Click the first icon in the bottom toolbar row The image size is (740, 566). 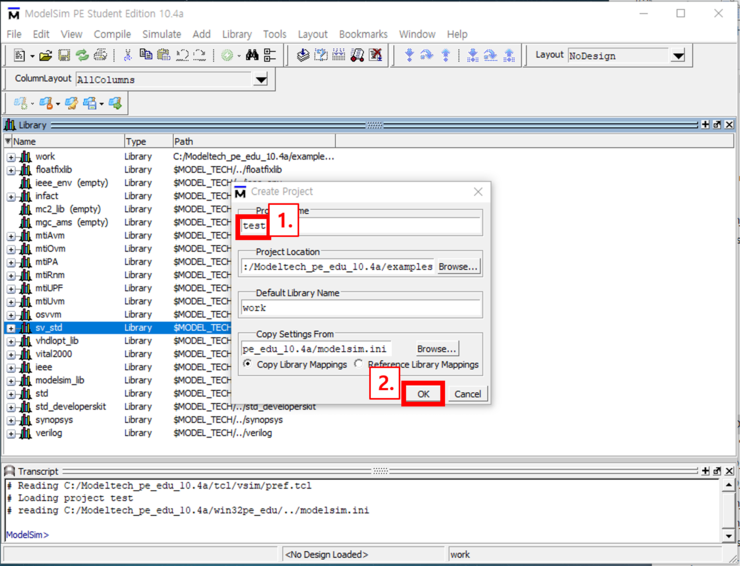coord(20,103)
